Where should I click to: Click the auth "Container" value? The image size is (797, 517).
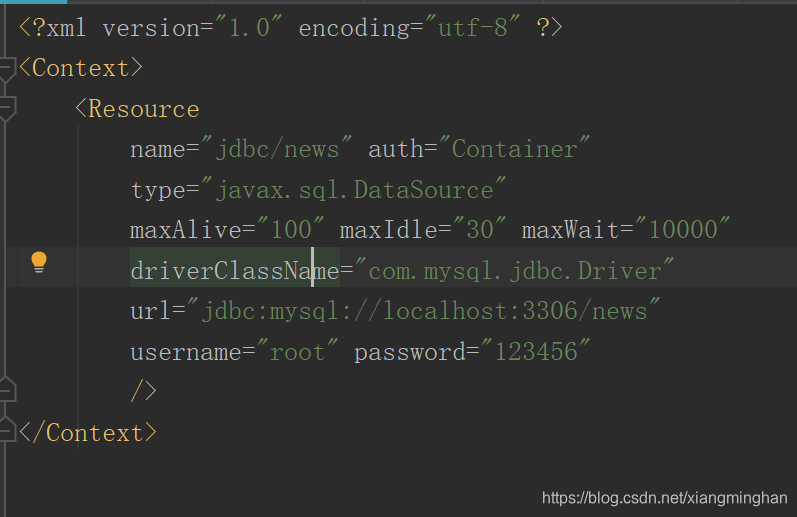coord(514,148)
